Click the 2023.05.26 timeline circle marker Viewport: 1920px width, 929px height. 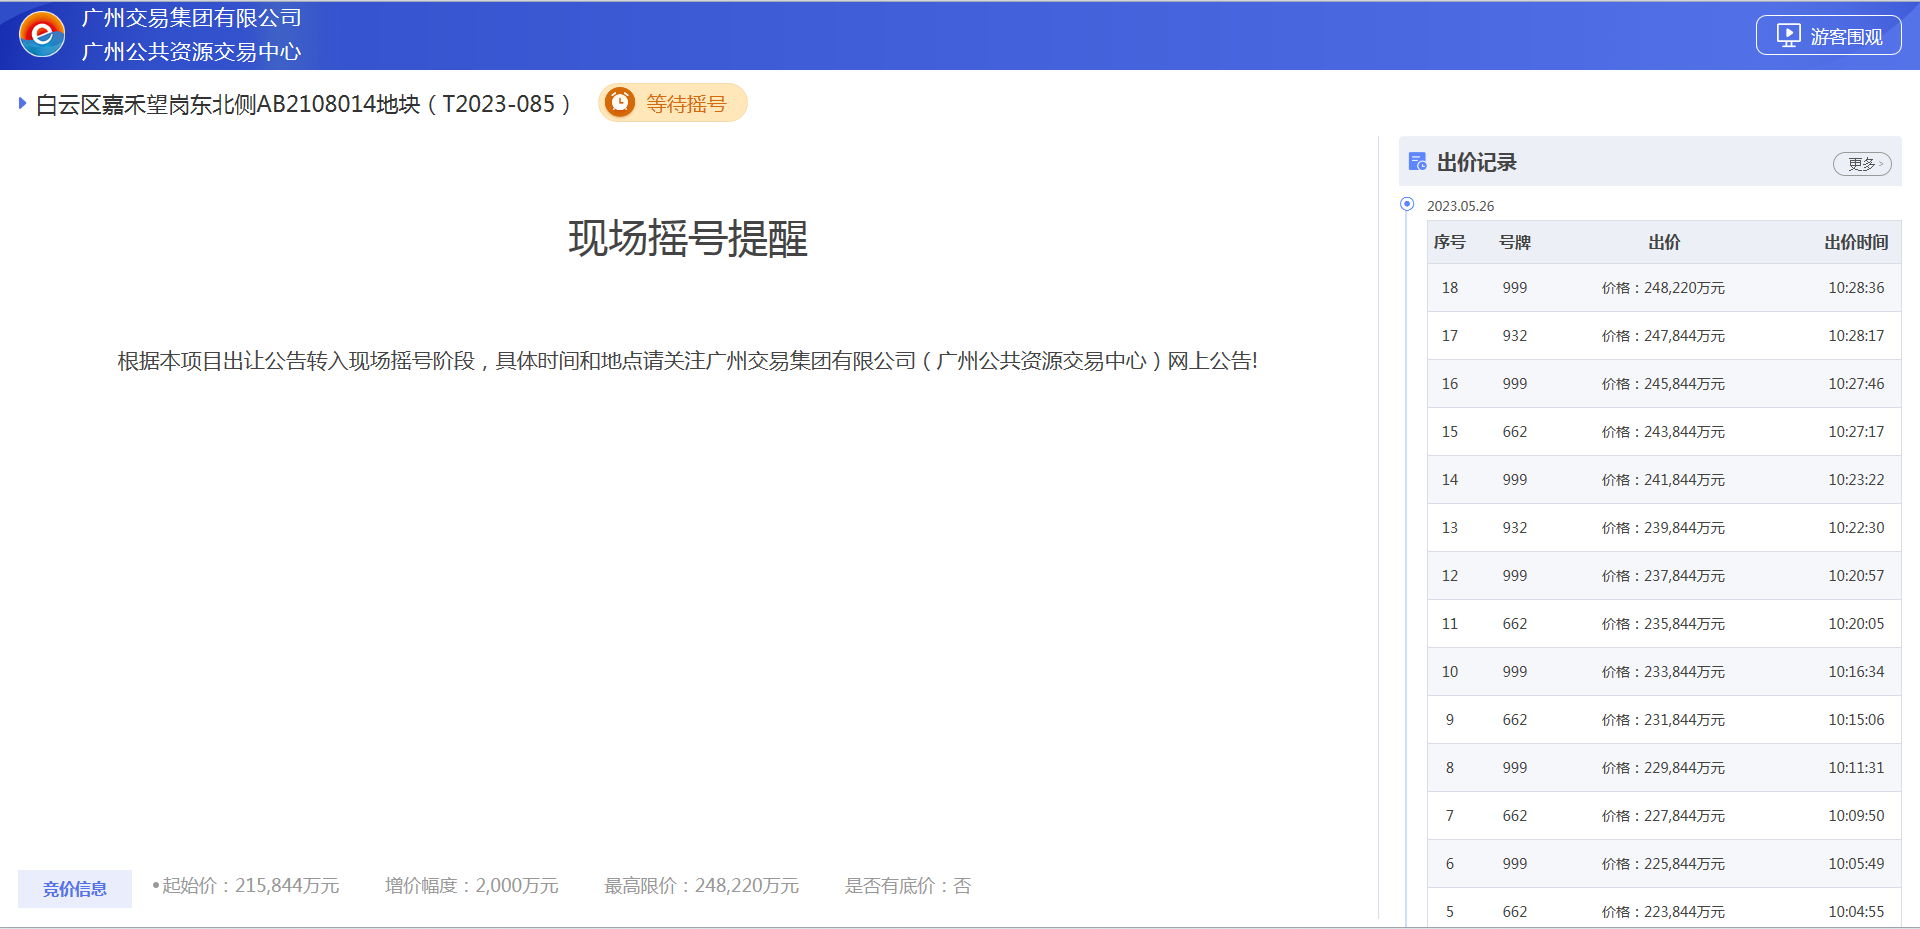tap(1407, 204)
